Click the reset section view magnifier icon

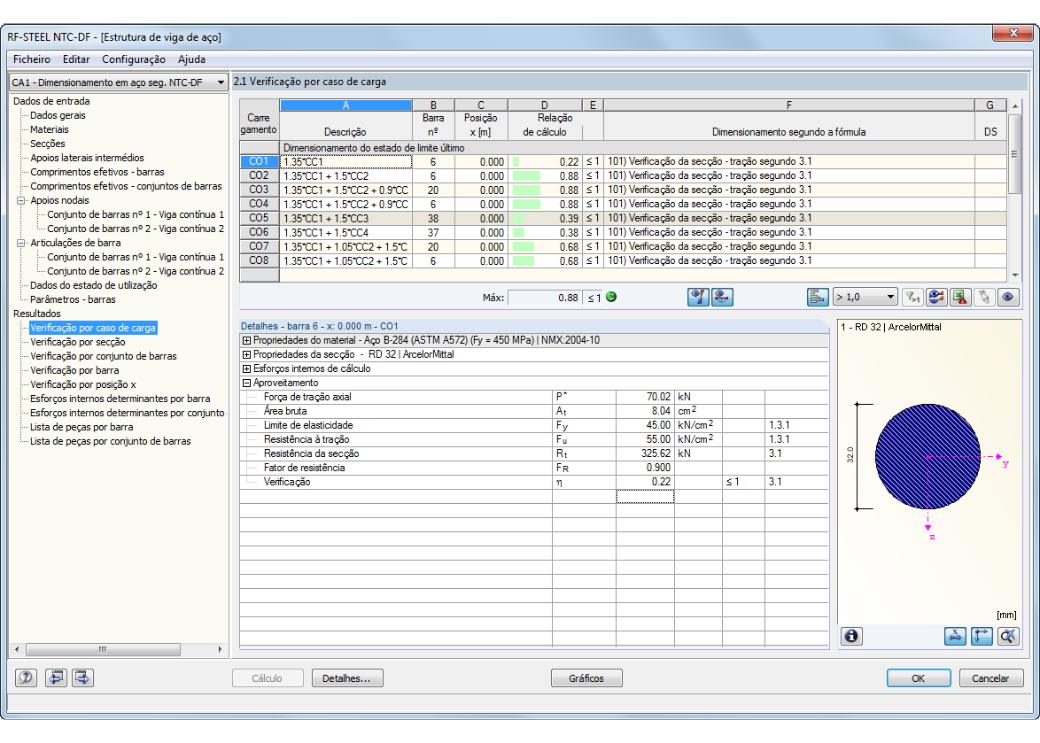[1008, 636]
